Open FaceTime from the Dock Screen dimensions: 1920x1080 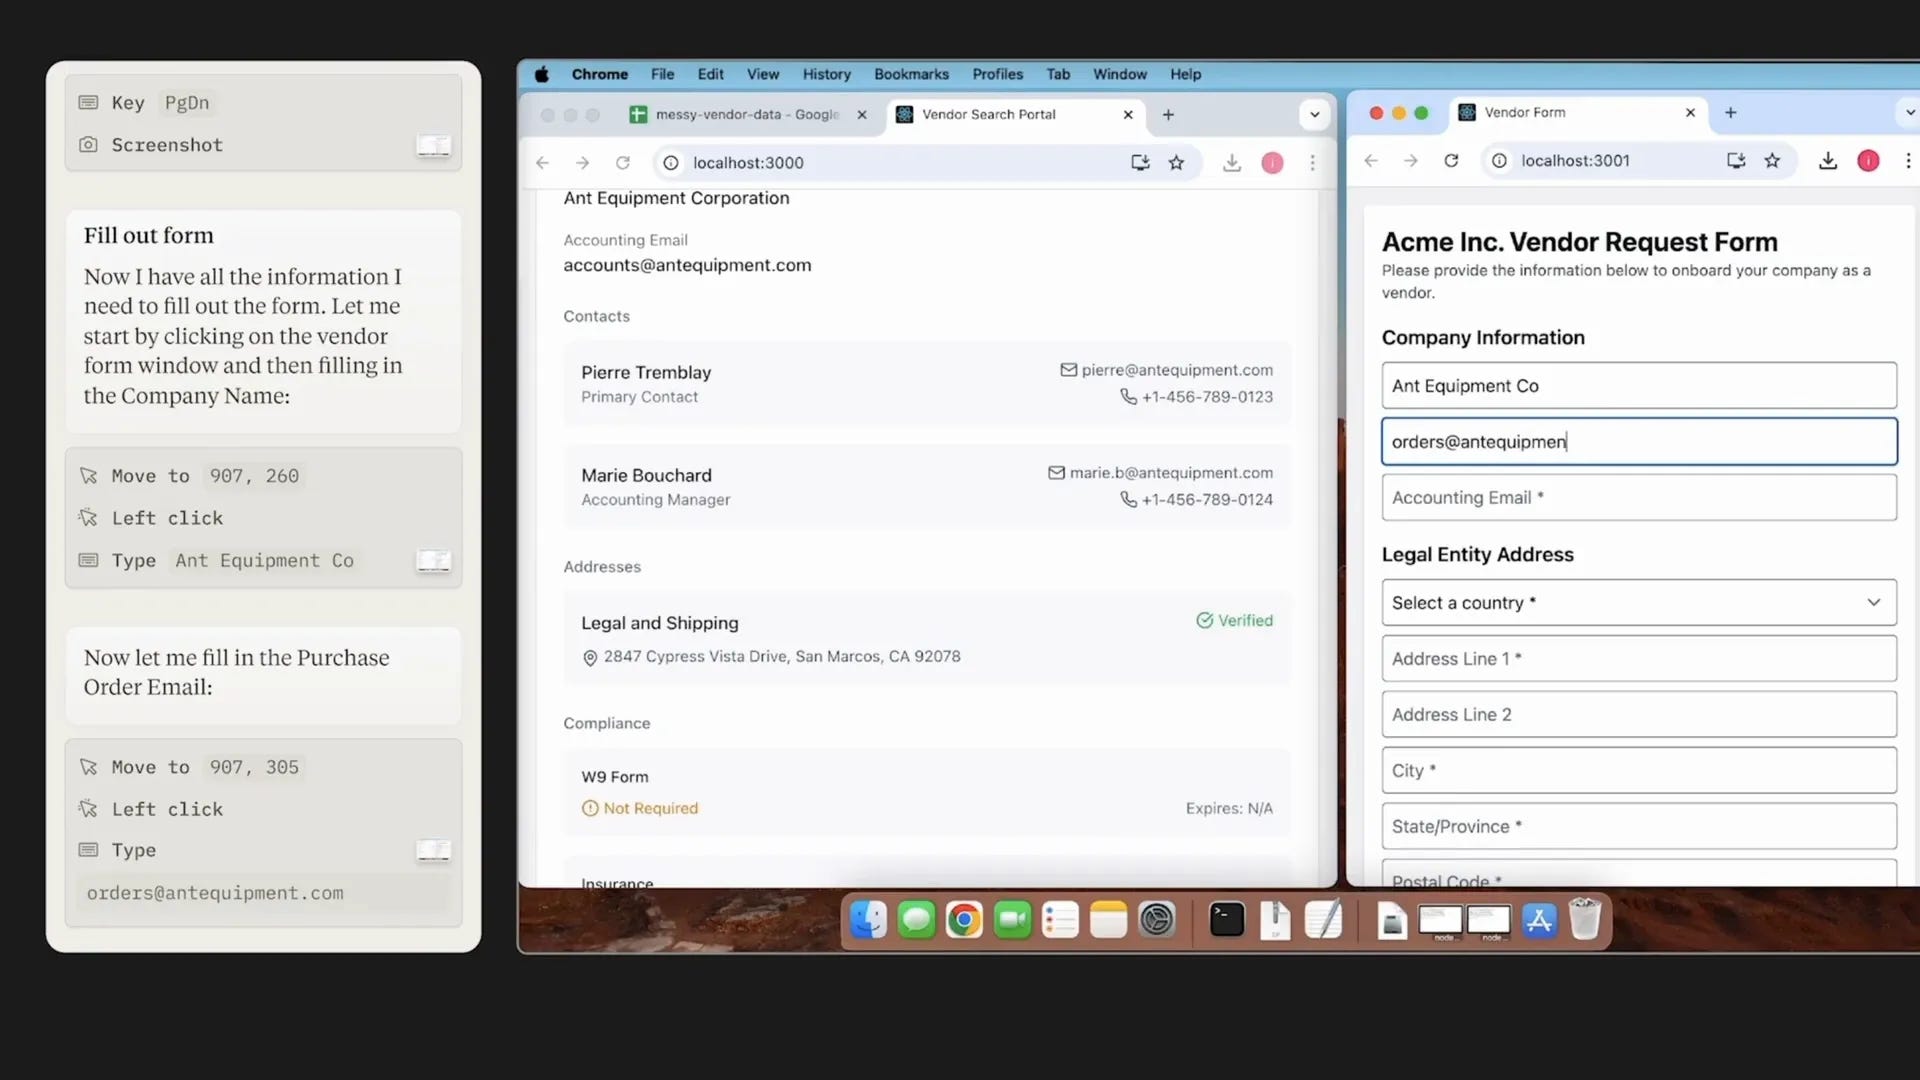(x=1012, y=920)
